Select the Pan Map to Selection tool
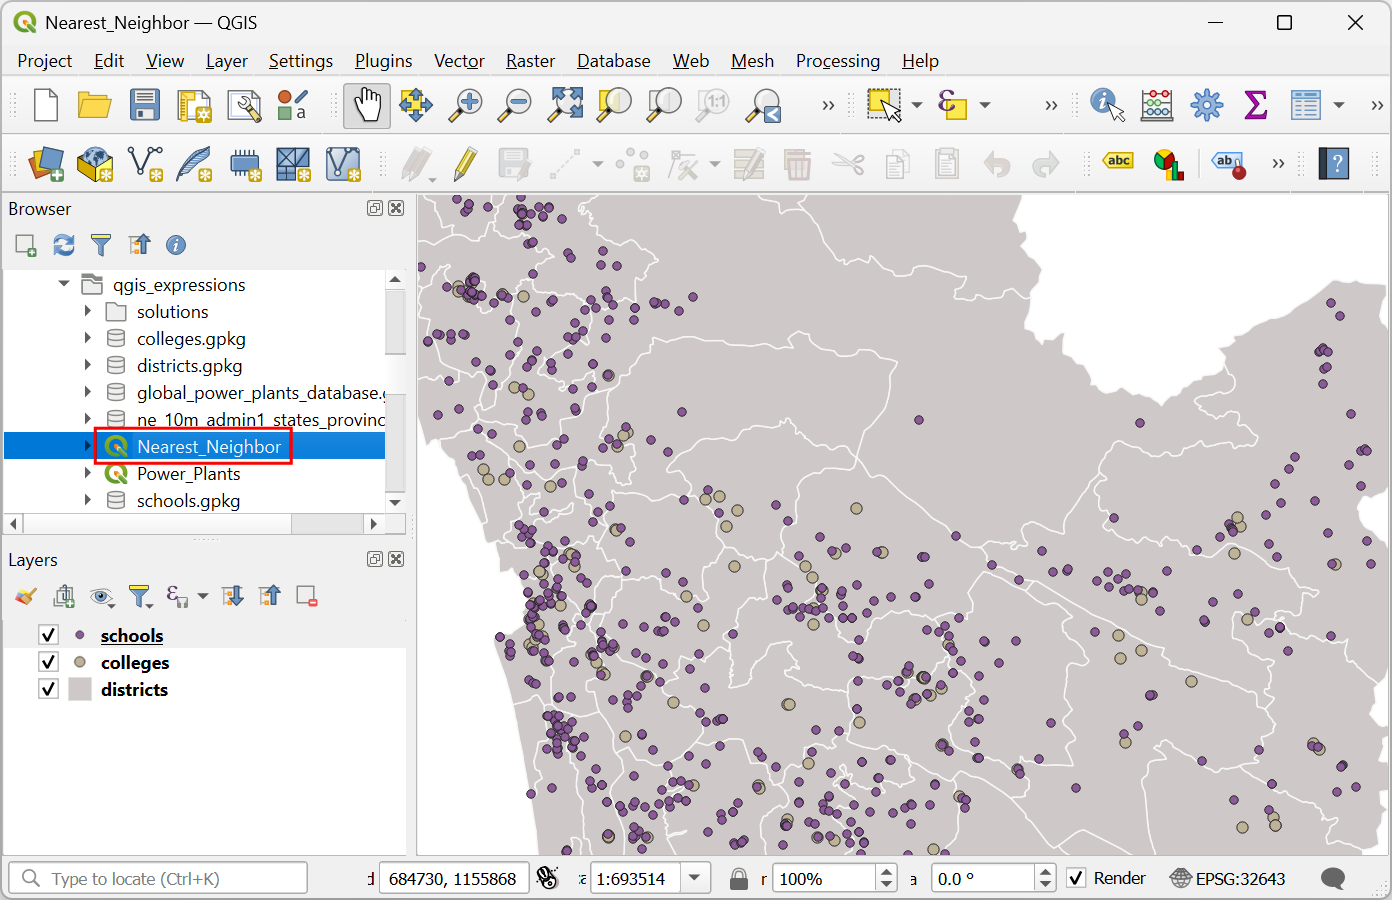 416,105
